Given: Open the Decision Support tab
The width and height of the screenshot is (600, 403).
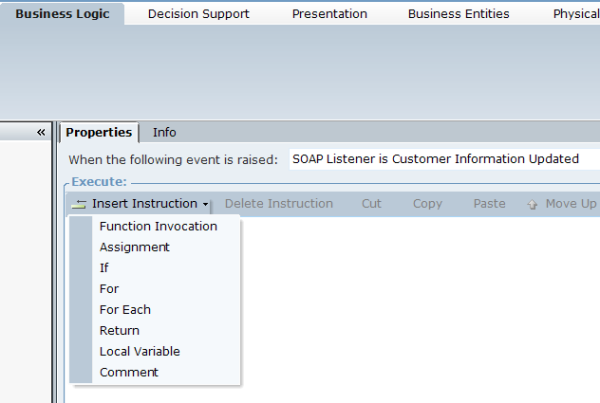Looking at the screenshot, I should point(198,14).
